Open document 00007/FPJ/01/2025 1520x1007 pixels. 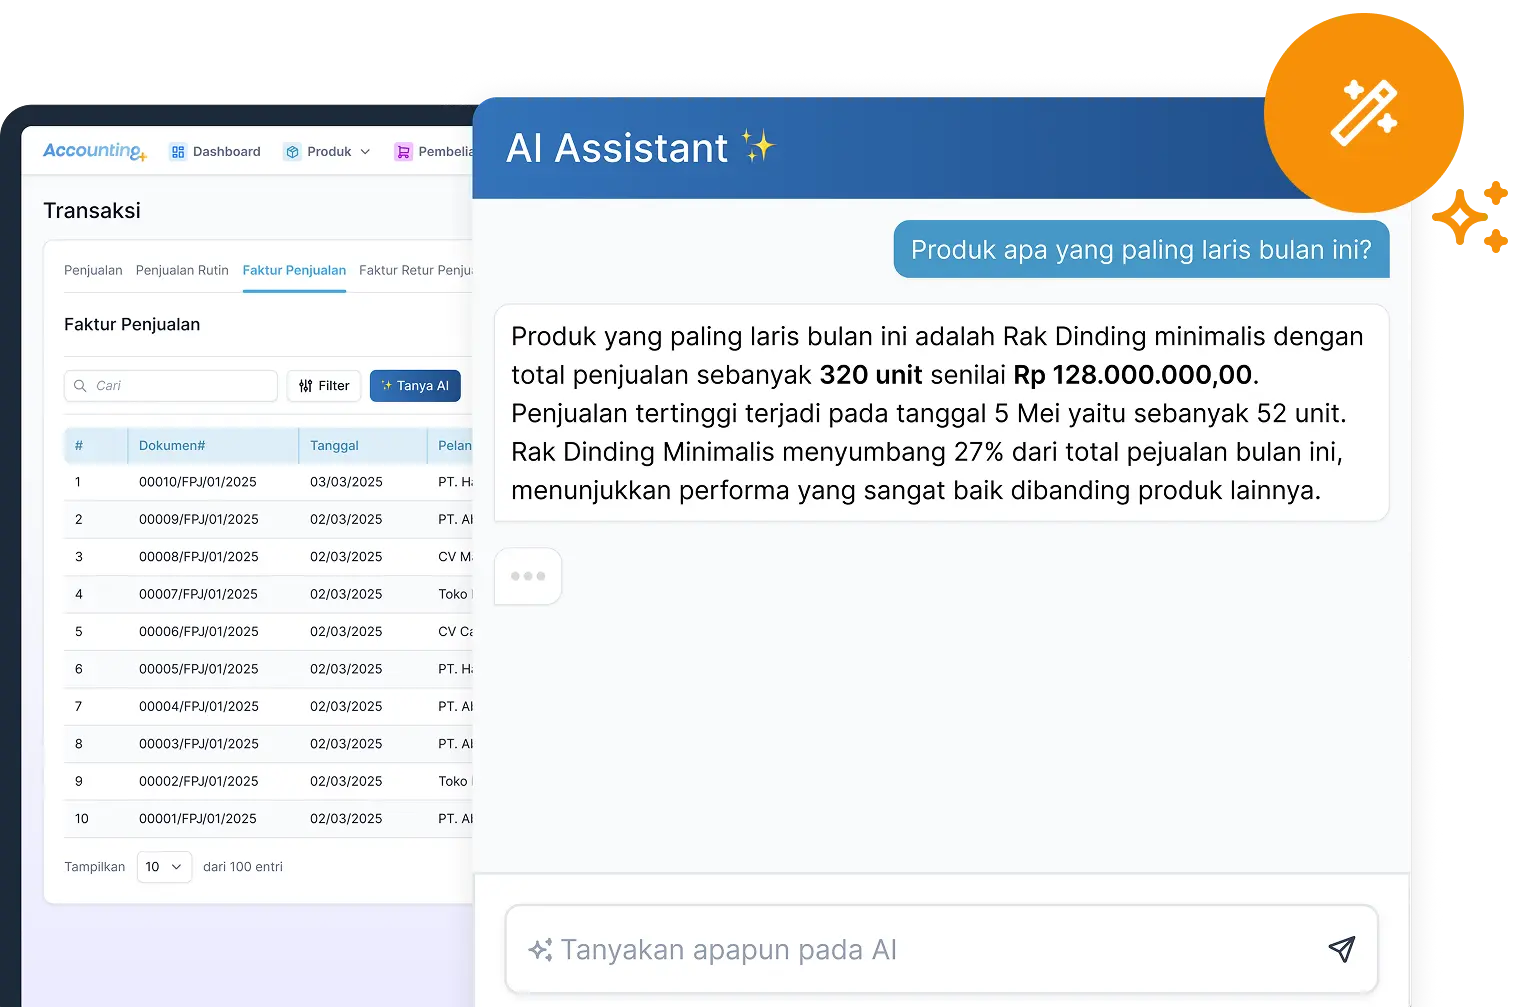click(198, 594)
